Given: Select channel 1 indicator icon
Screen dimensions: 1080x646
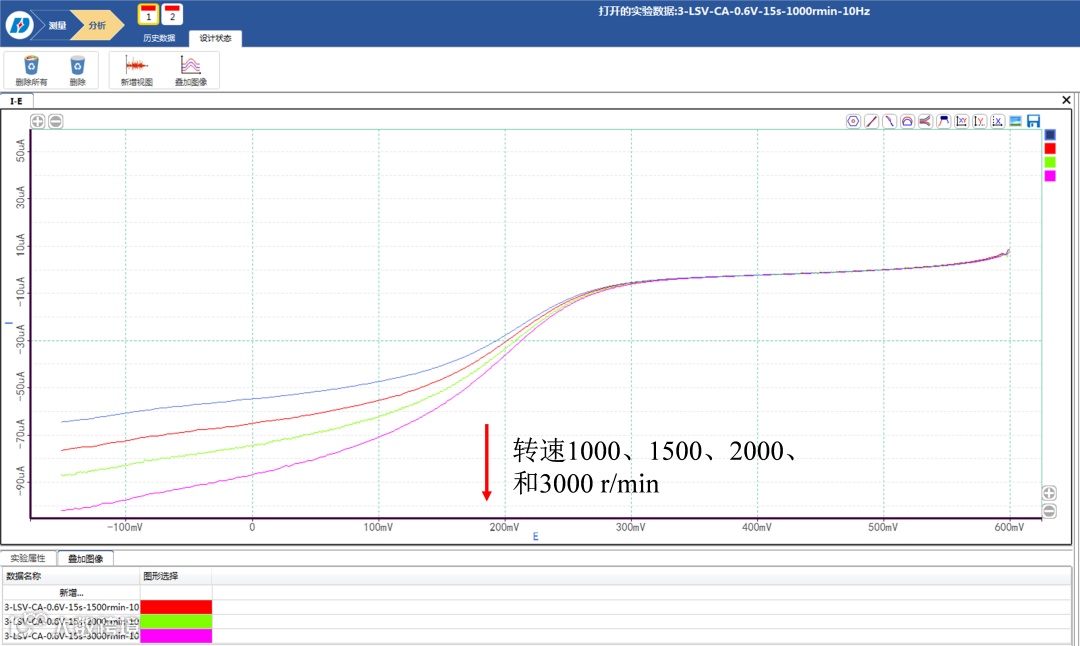Looking at the screenshot, I should [148, 14].
